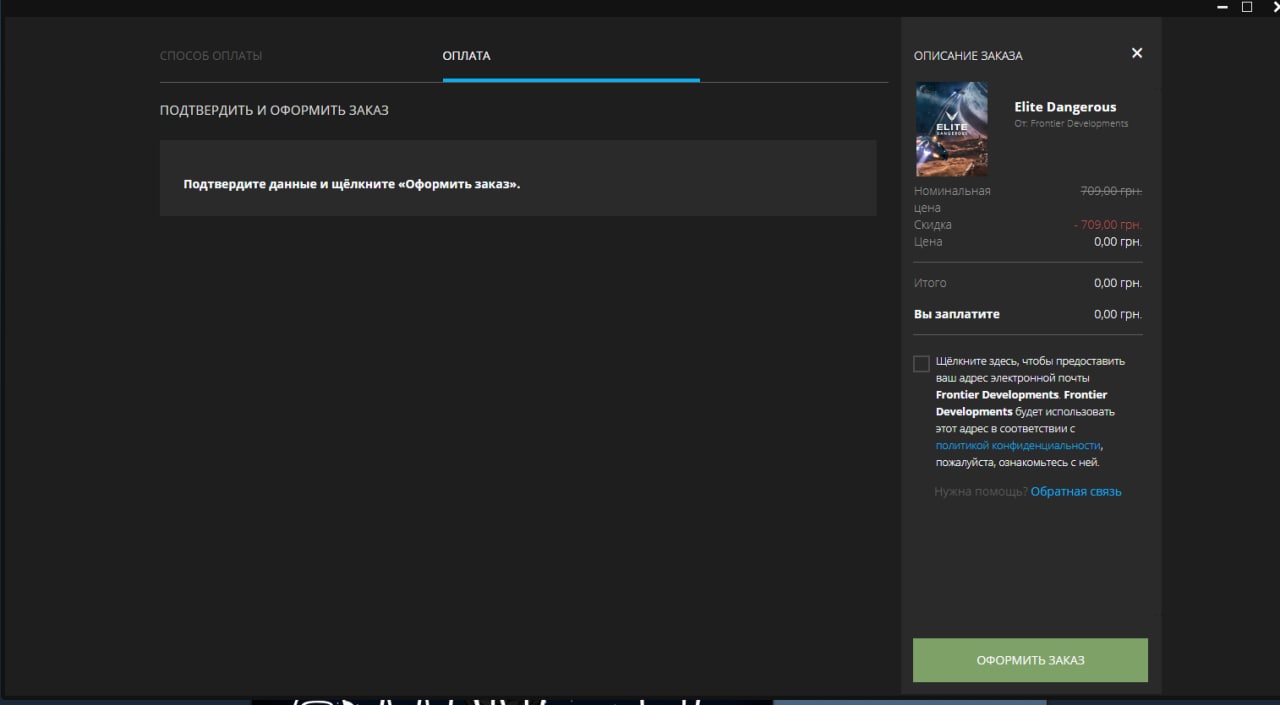Click the «Вы заплатите» total label
The image size is (1280, 705).
click(x=956, y=314)
